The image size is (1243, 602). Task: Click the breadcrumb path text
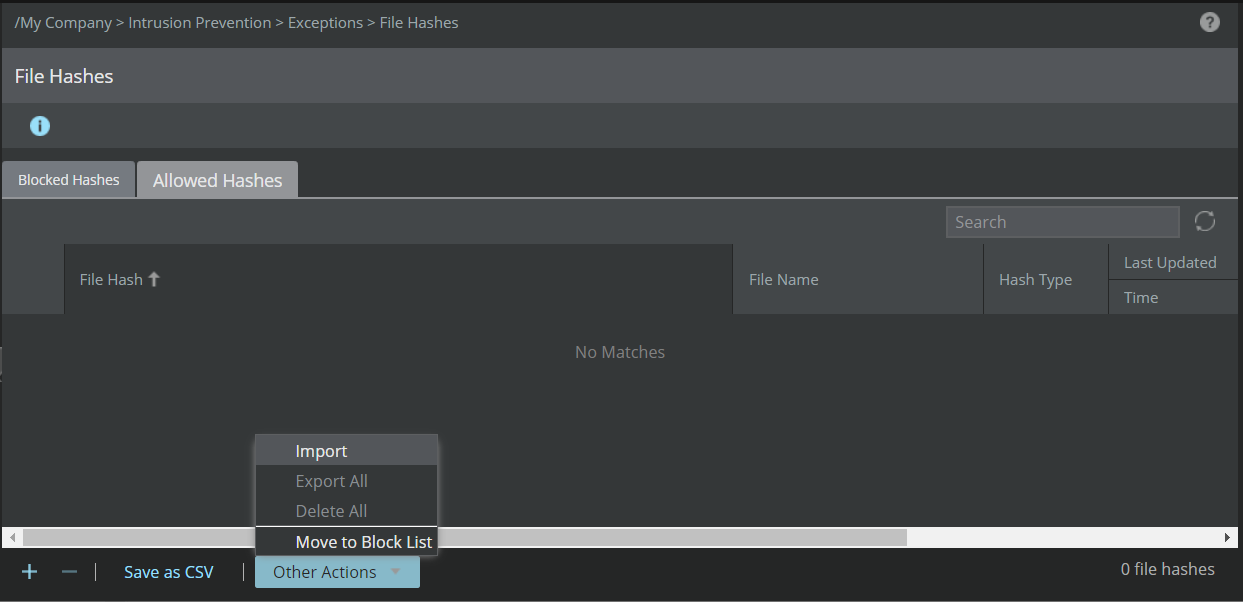(236, 22)
